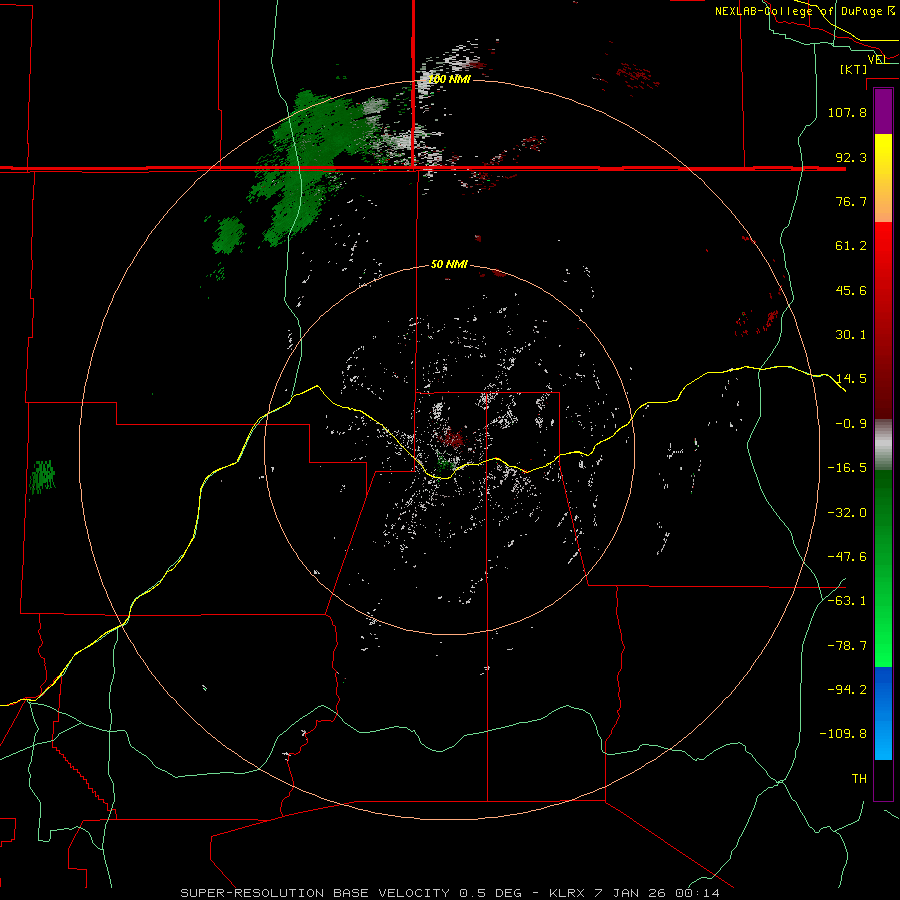Click the -0.9 legend value
This screenshot has width=900, height=900.
[x=851, y=424]
